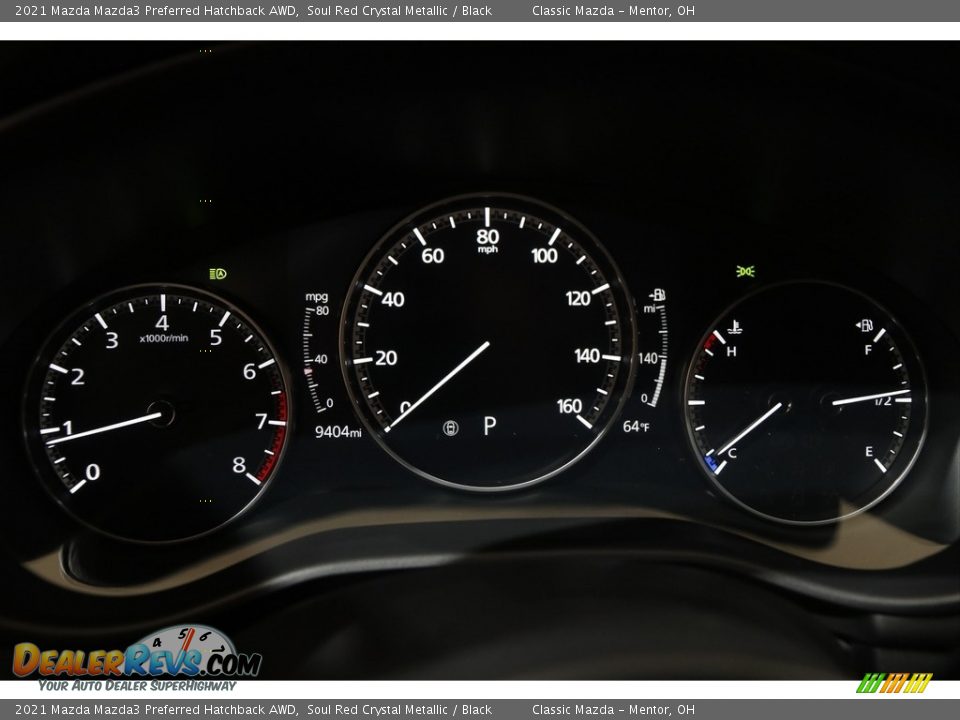This screenshot has height=720, width=960.
Task: Click the coolant temperature icon above H
Action: pos(735,326)
